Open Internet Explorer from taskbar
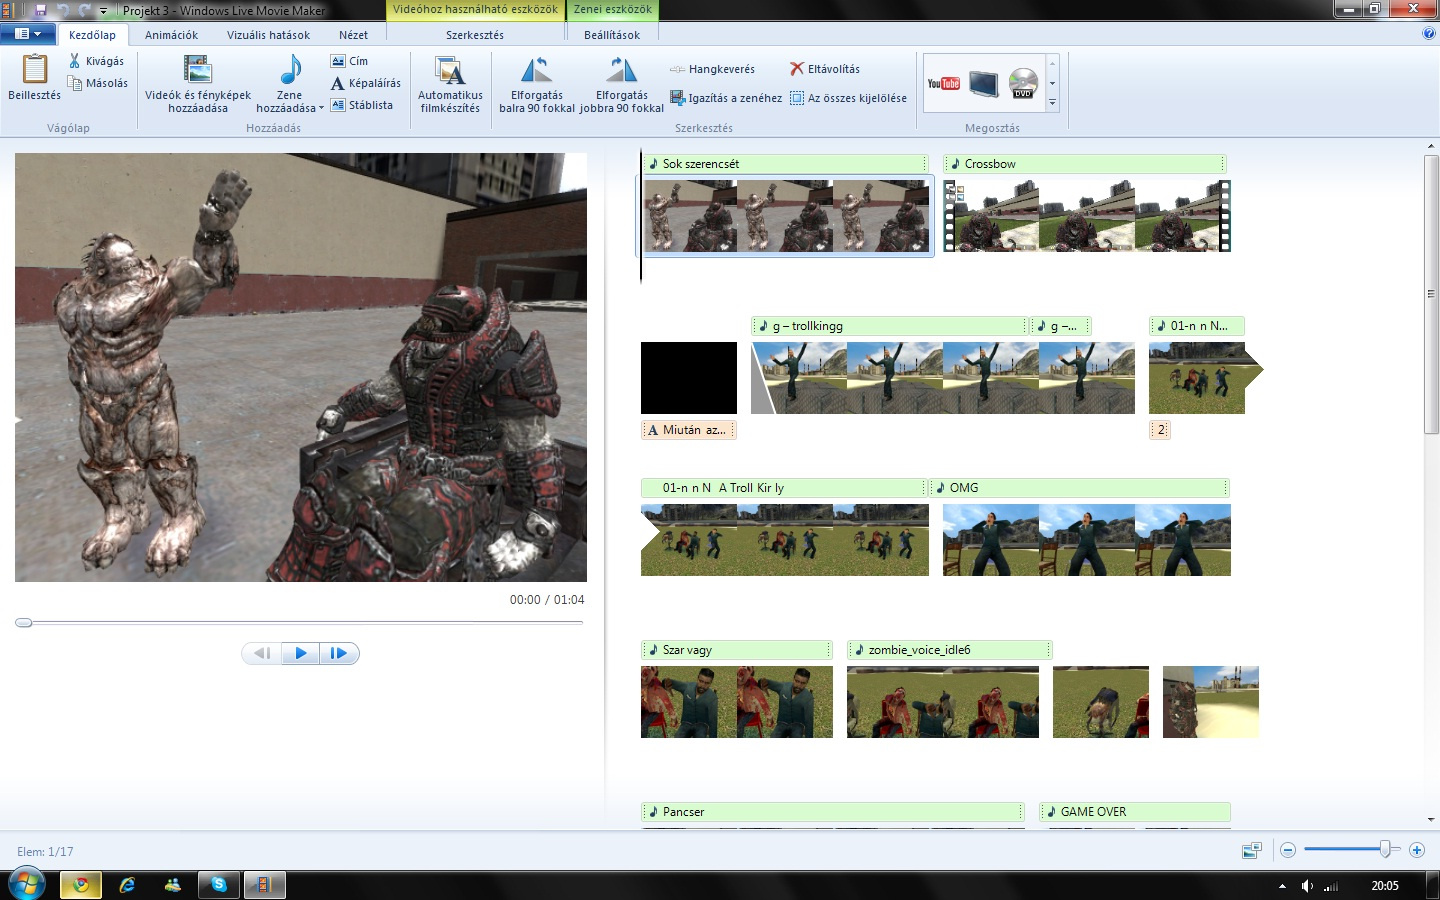 (x=127, y=885)
